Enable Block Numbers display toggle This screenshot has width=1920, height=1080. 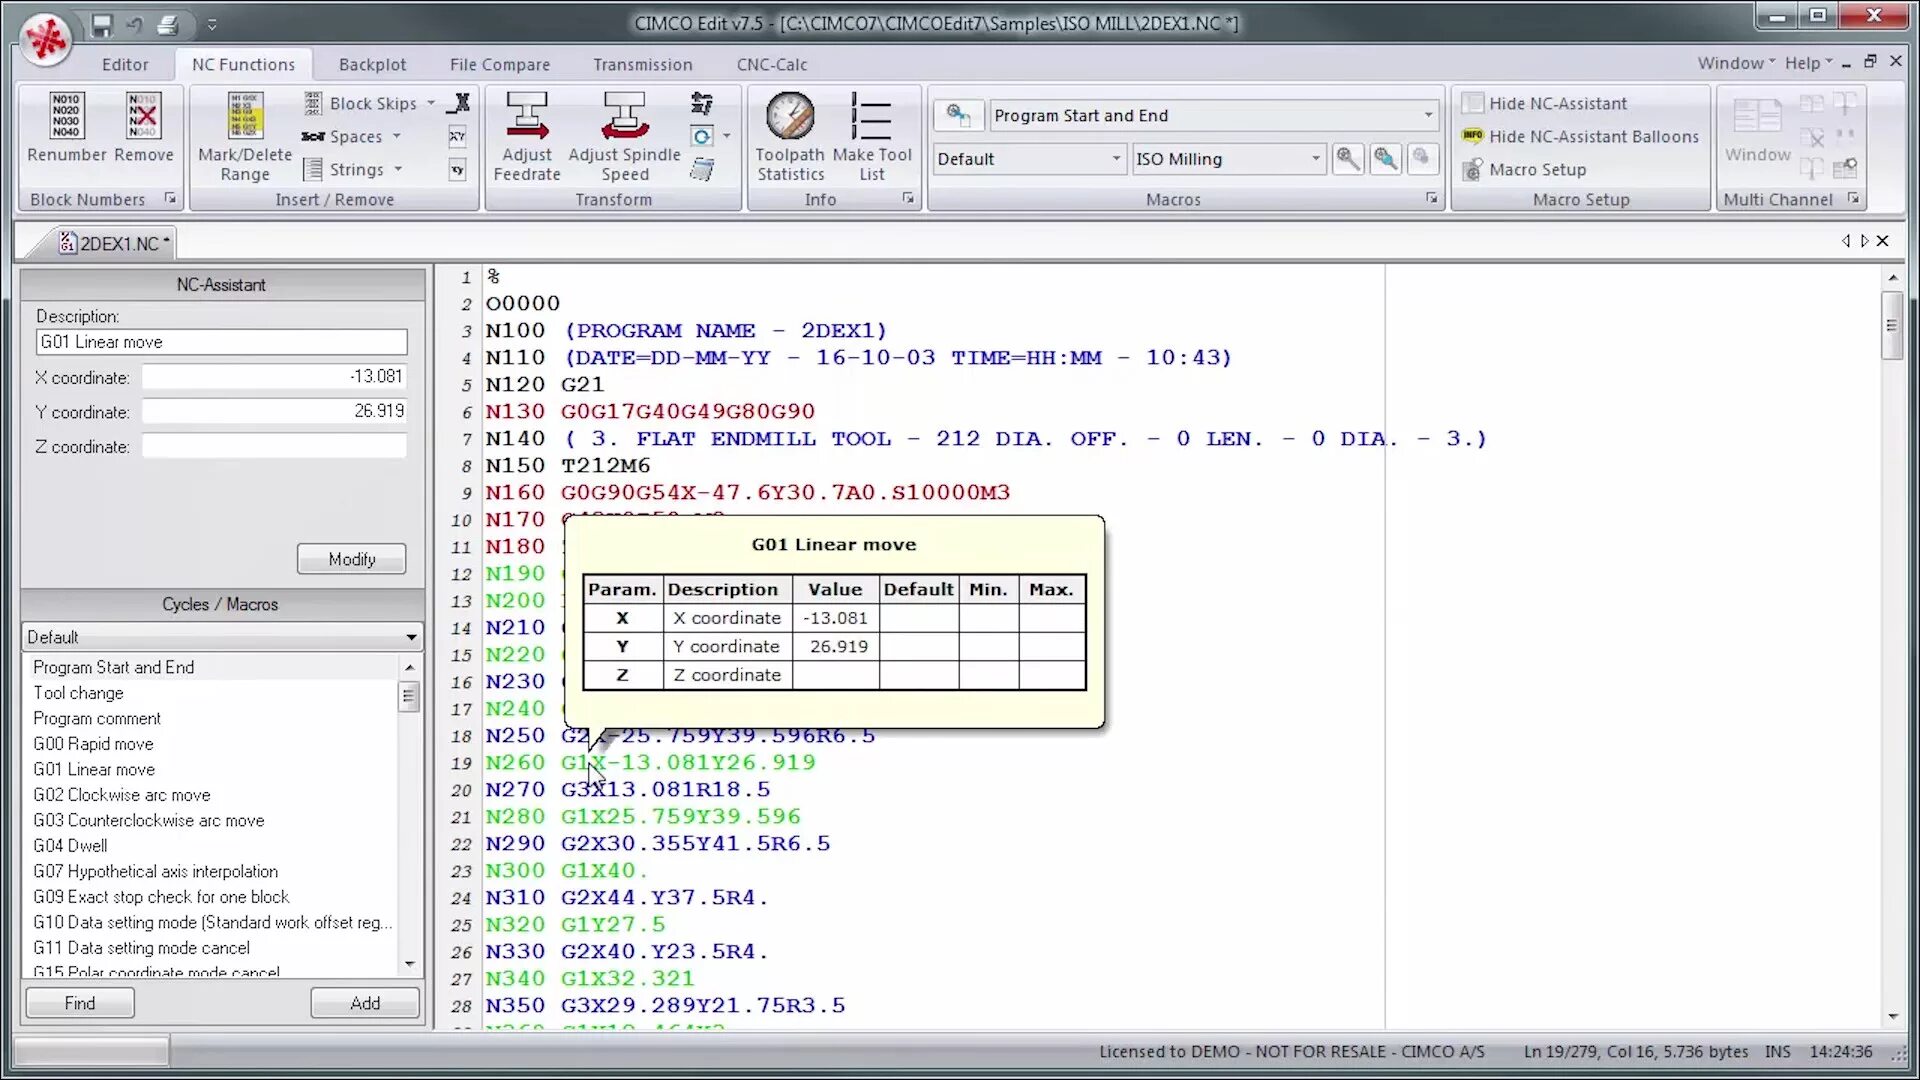point(170,200)
